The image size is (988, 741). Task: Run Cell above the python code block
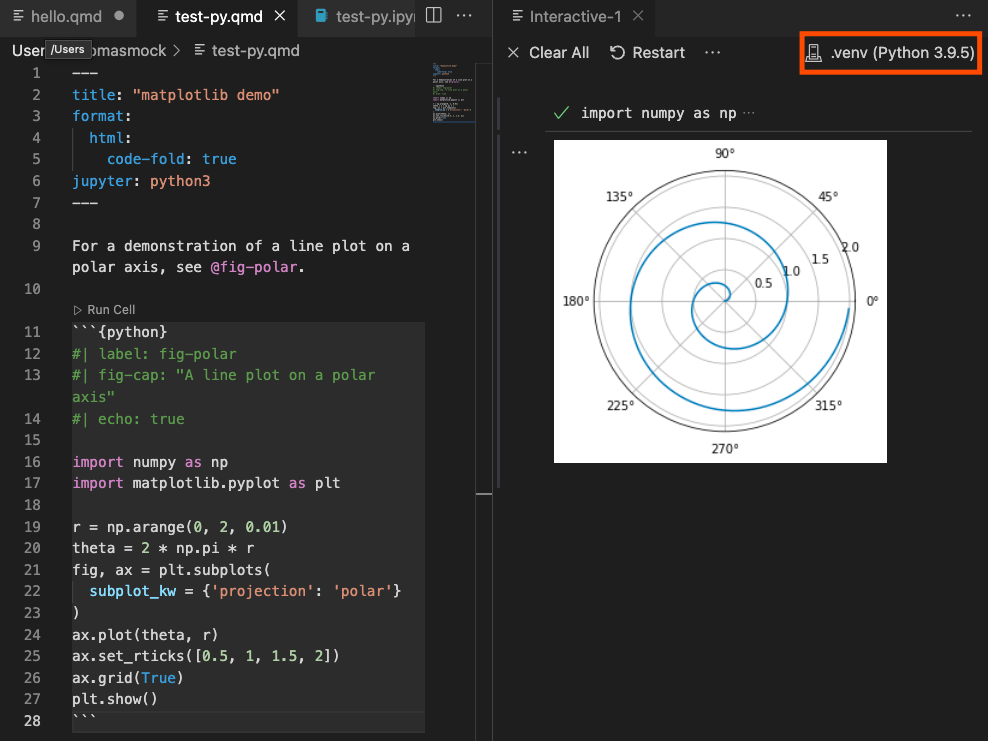[x=104, y=310]
